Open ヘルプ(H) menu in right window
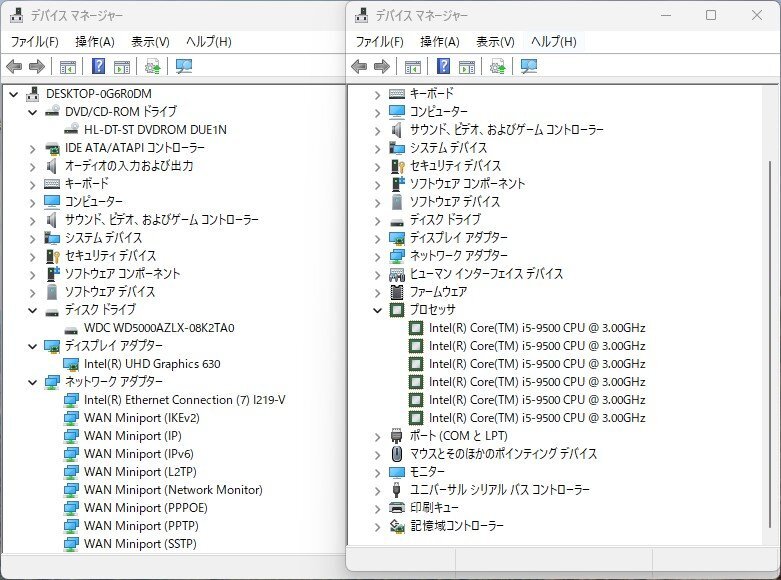Screen dimensions: 781x580 tap(553, 41)
